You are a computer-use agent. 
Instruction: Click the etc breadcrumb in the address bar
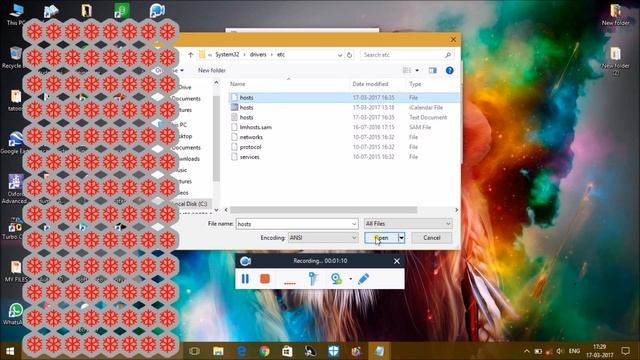coord(281,55)
